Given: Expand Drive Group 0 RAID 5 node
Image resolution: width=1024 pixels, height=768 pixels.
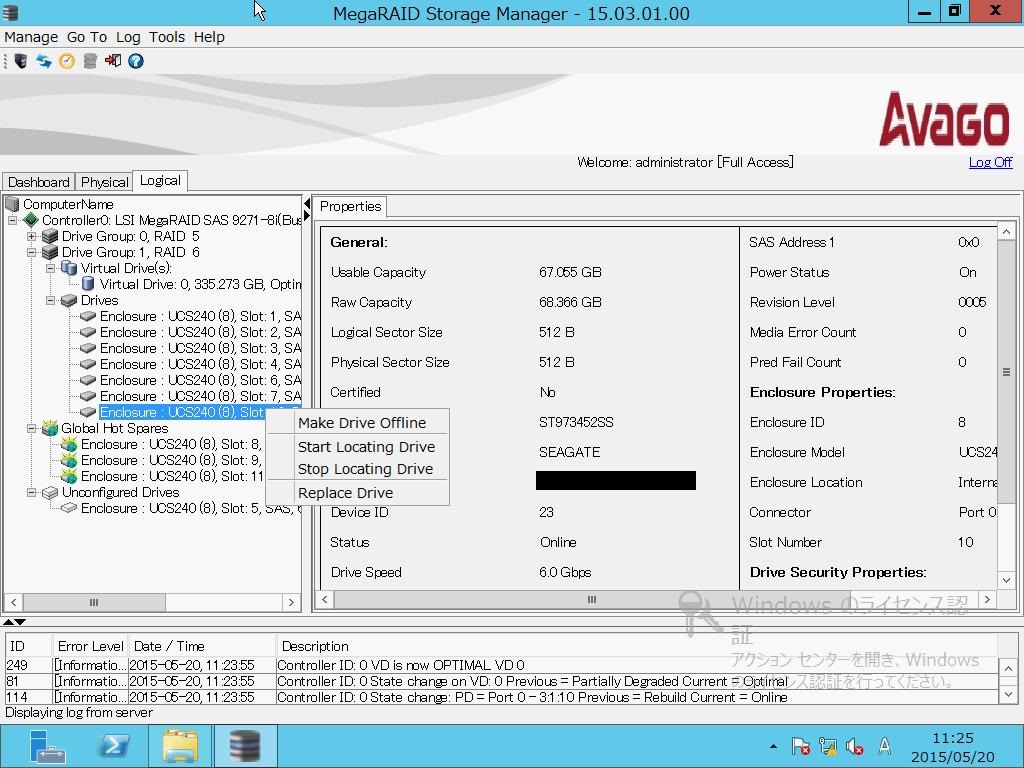Looking at the screenshot, I should tap(31, 236).
